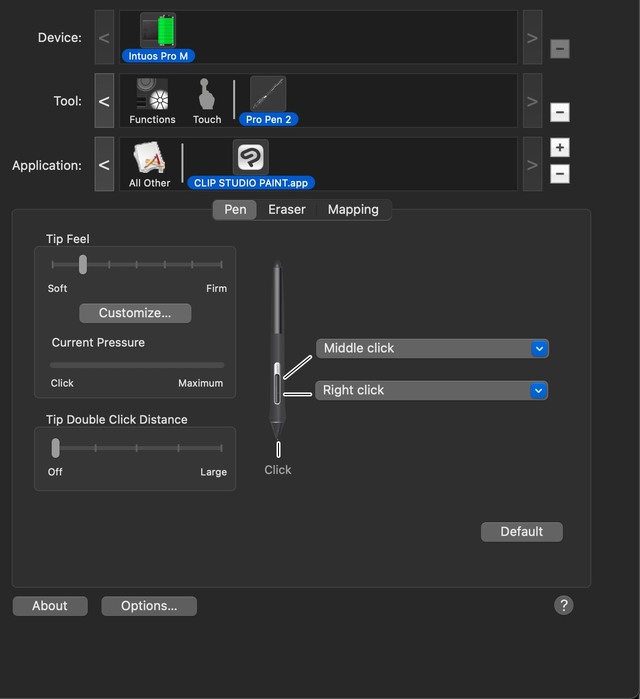The image size is (640, 699).
Task: Switch to the Mapping tab
Action: (353, 210)
